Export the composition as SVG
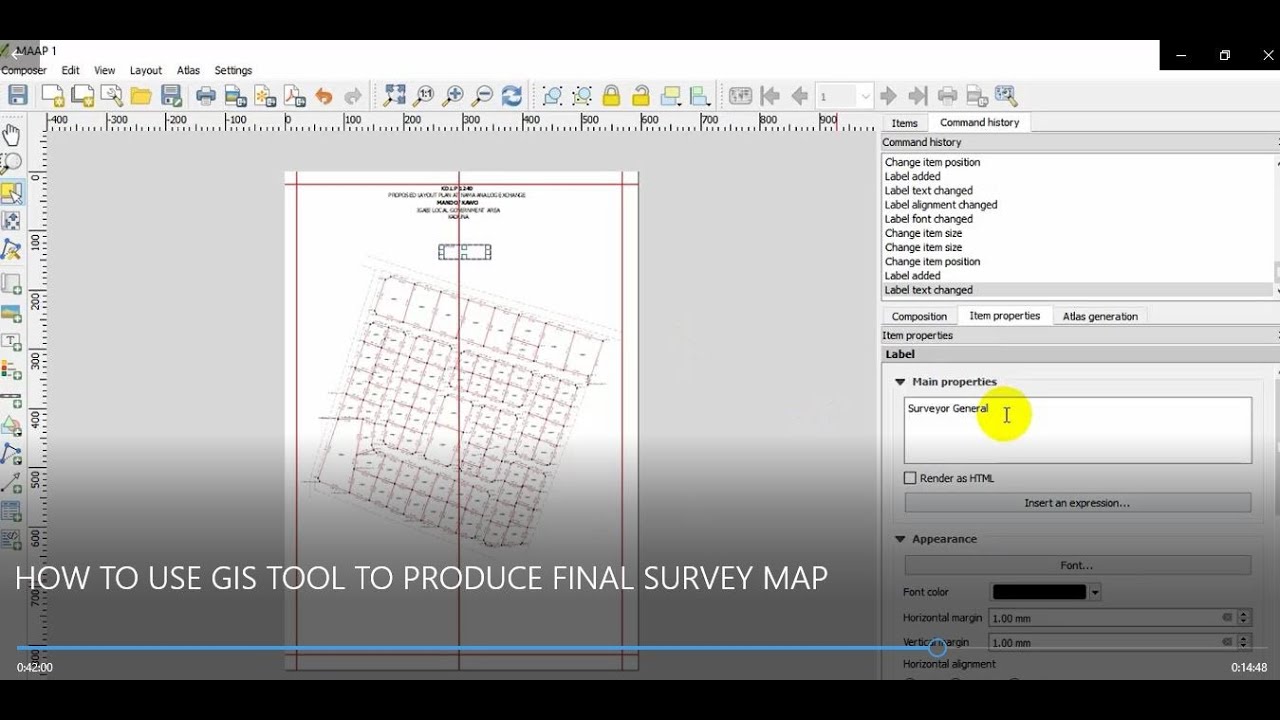 coord(265,96)
